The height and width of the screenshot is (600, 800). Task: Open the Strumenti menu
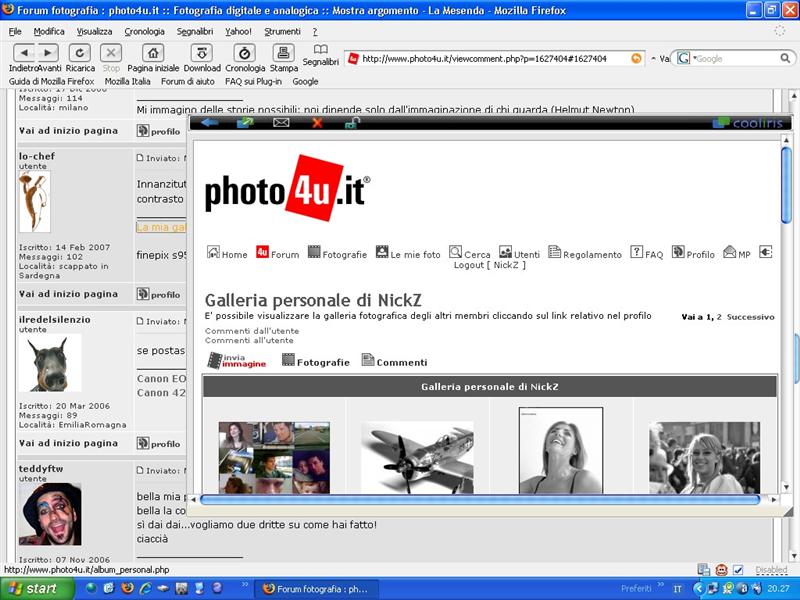click(282, 32)
